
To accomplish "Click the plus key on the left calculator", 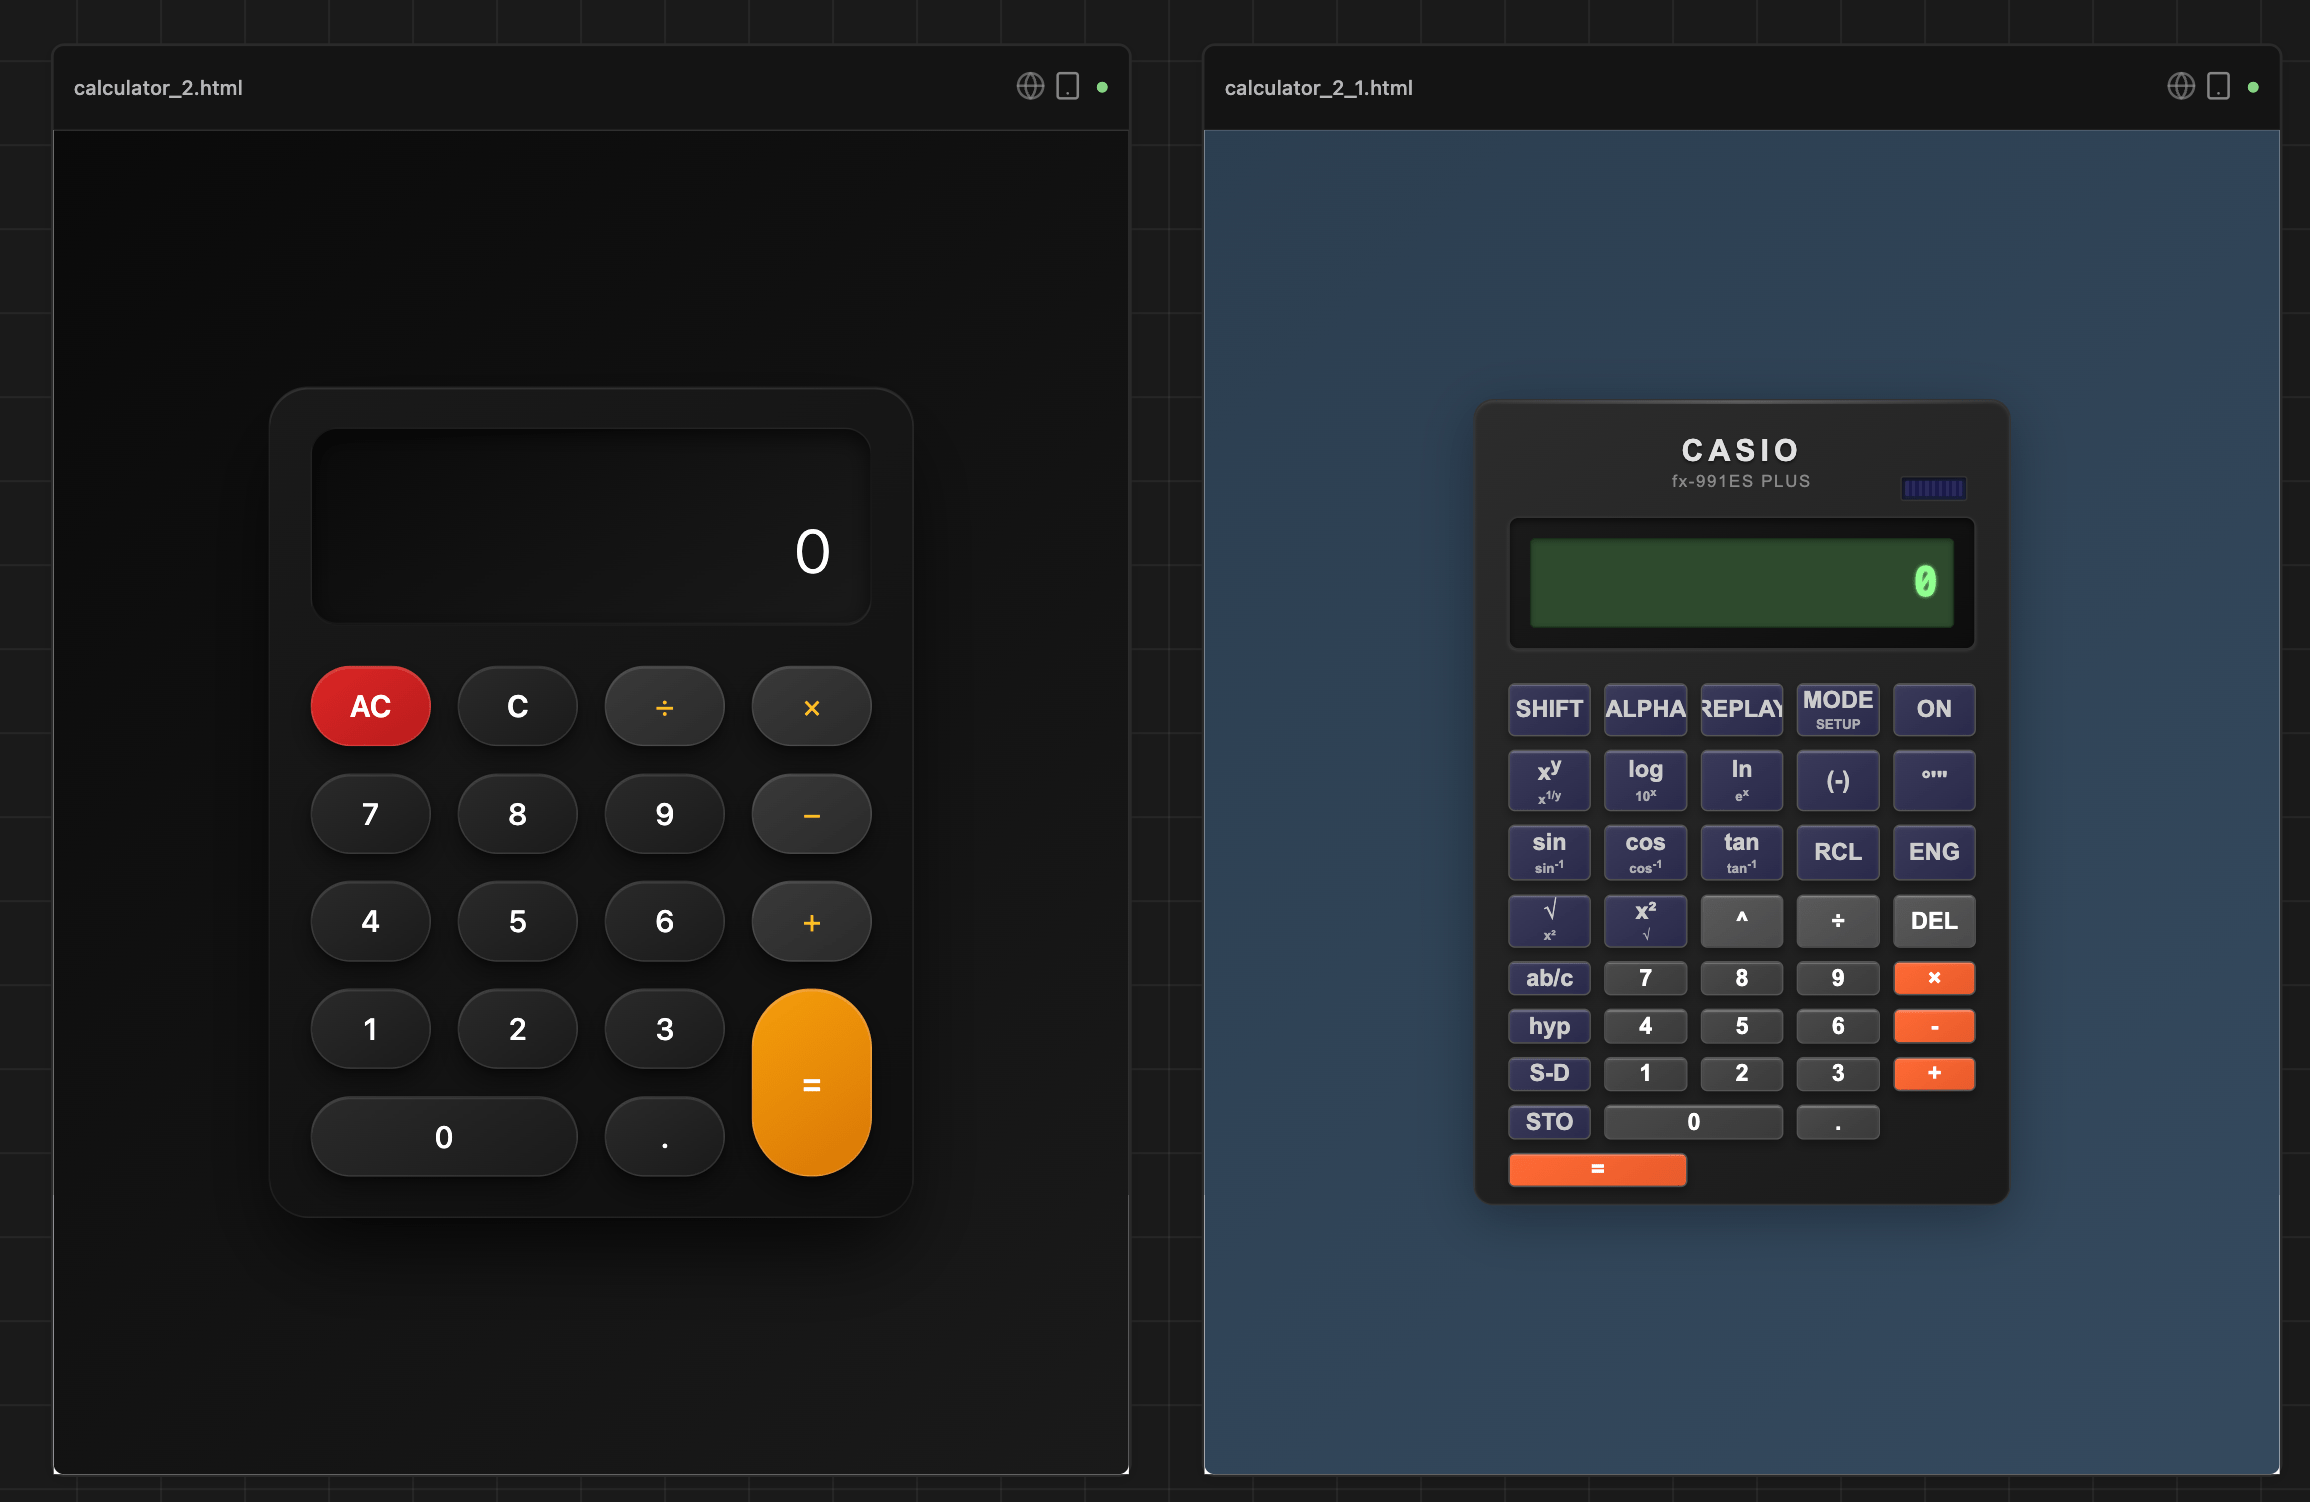I will click(x=811, y=921).
